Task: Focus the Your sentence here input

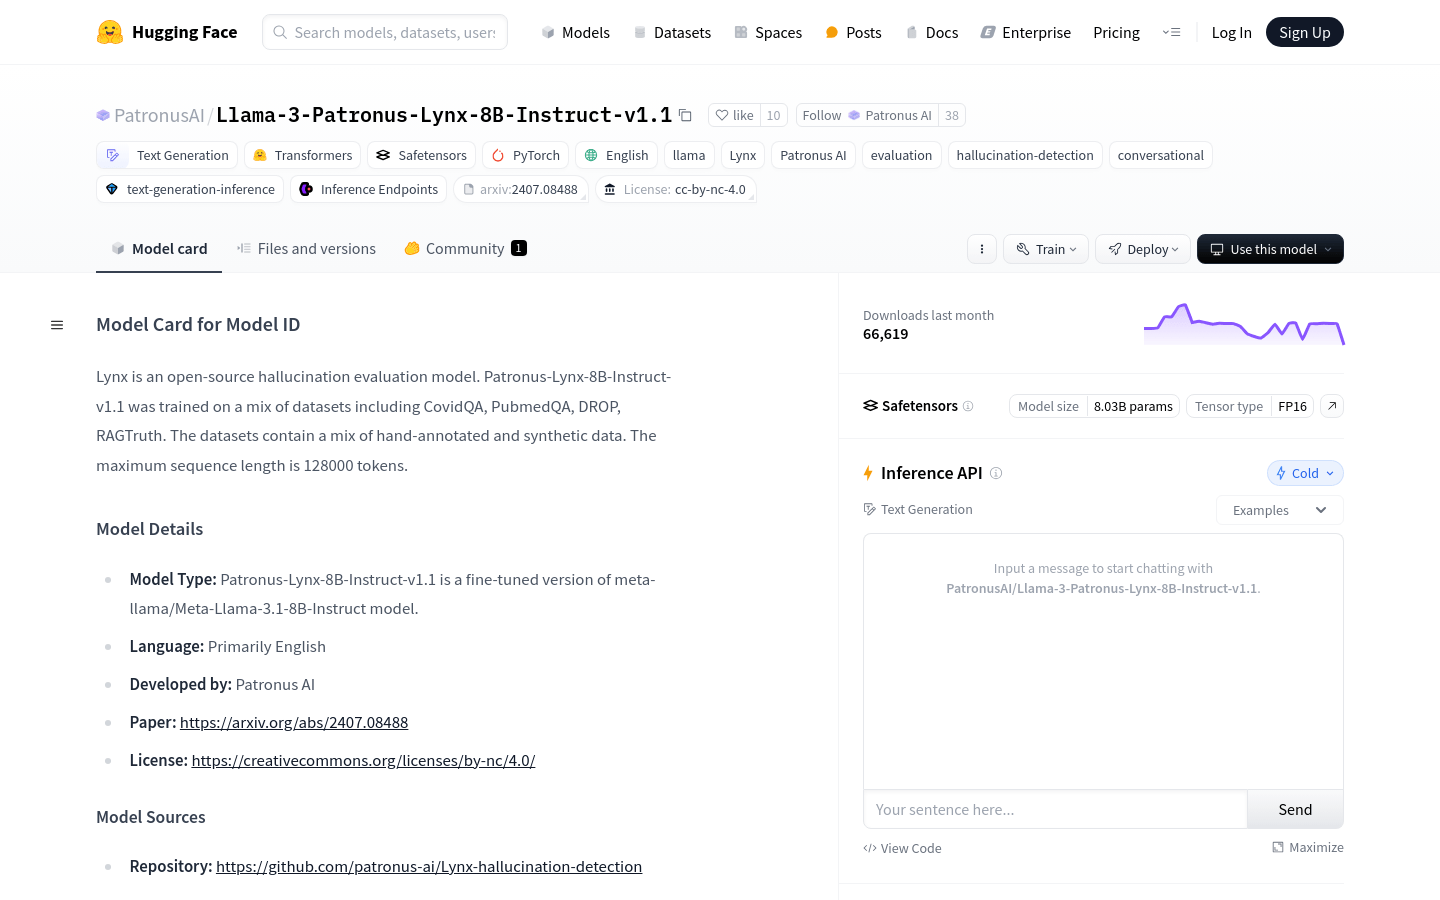Action: click(1055, 809)
